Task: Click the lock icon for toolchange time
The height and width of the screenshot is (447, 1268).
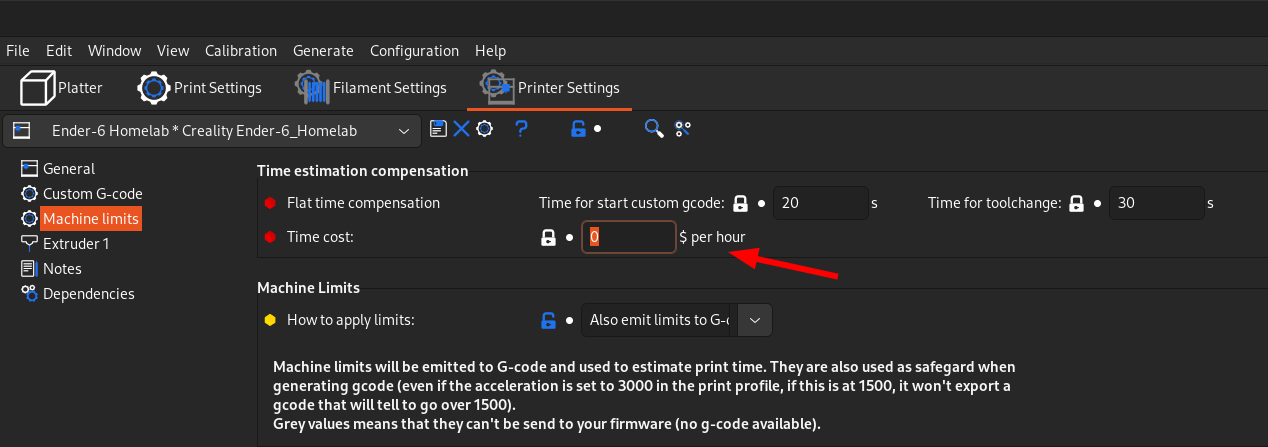Action: pyautogui.click(x=1077, y=203)
